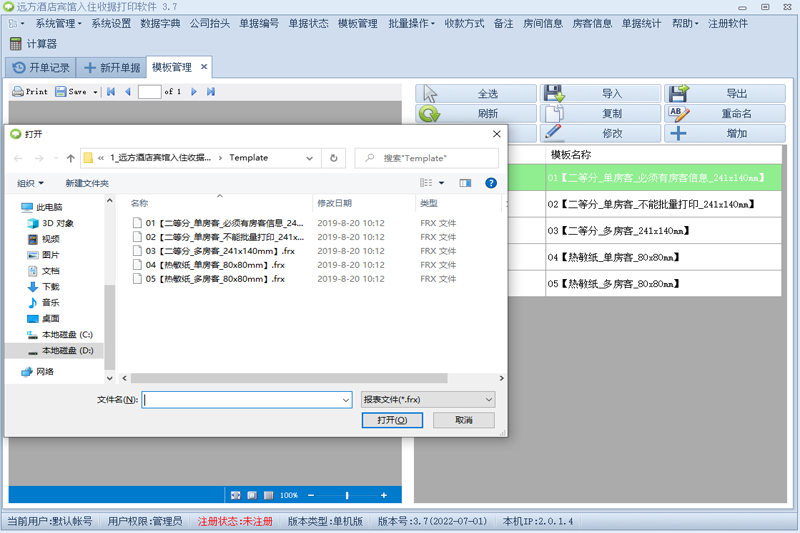This screenshot has width=800, height=533.
Task: Click the 增加 add template button
Action: click(x=724, y=133)
